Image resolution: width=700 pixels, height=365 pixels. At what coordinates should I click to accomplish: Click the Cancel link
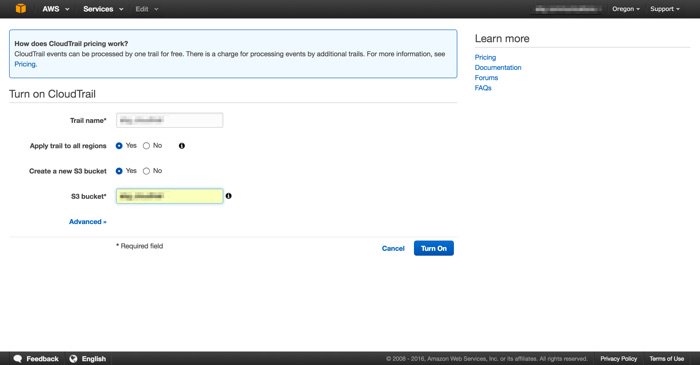(393, 249)
